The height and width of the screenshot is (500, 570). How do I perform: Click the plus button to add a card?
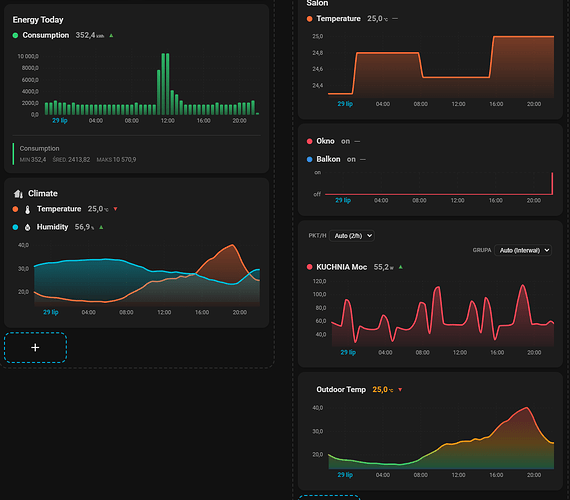[35, 347]
